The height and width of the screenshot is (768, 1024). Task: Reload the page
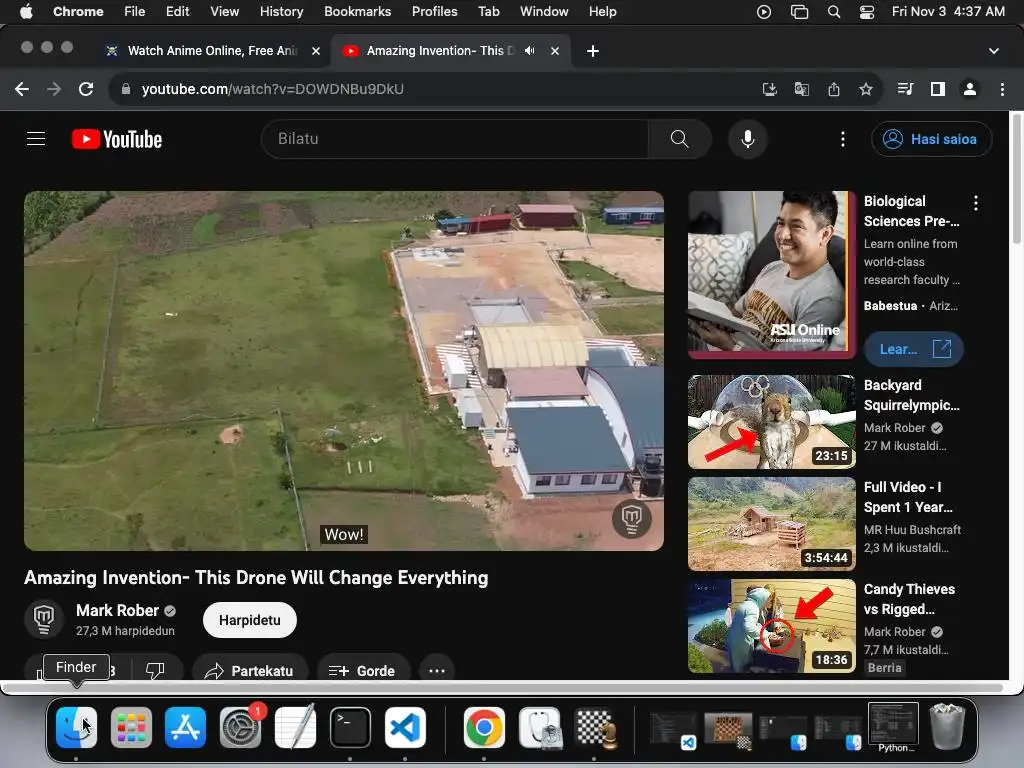tap(86, 89)
